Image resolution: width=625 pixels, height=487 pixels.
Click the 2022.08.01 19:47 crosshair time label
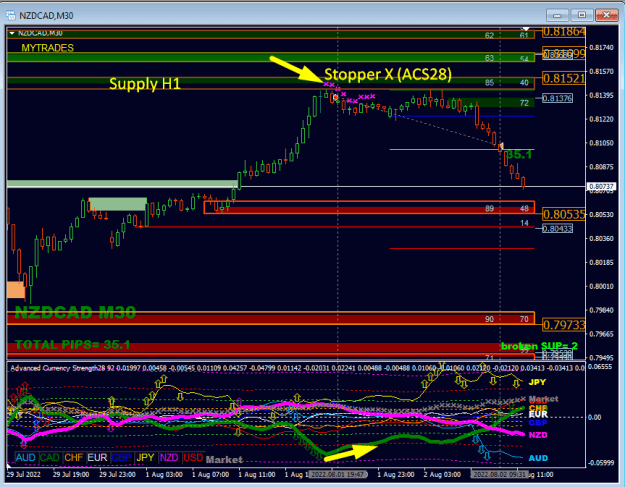pos(338,475)
